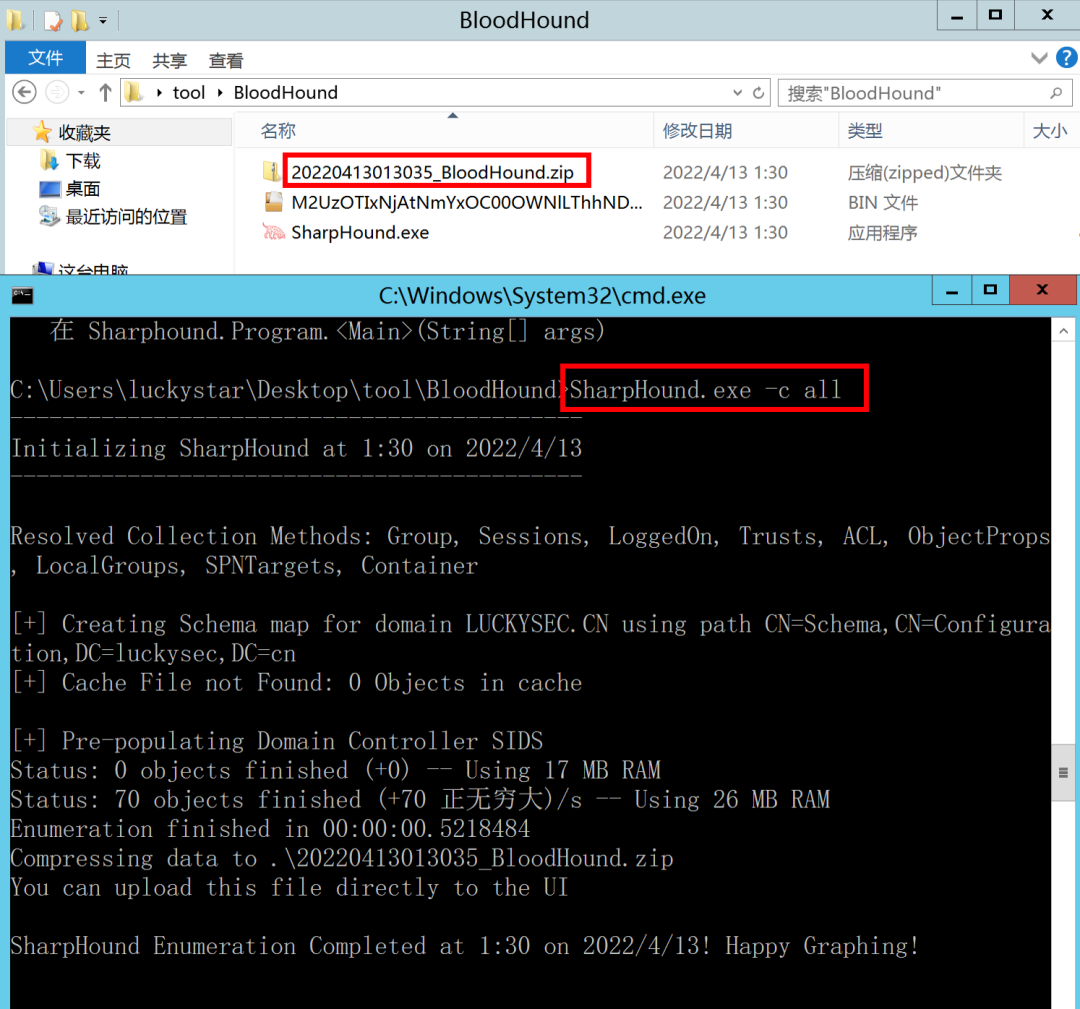
Task: Click the SharpHound.exe application icon
Action: [x=273, y=232]
